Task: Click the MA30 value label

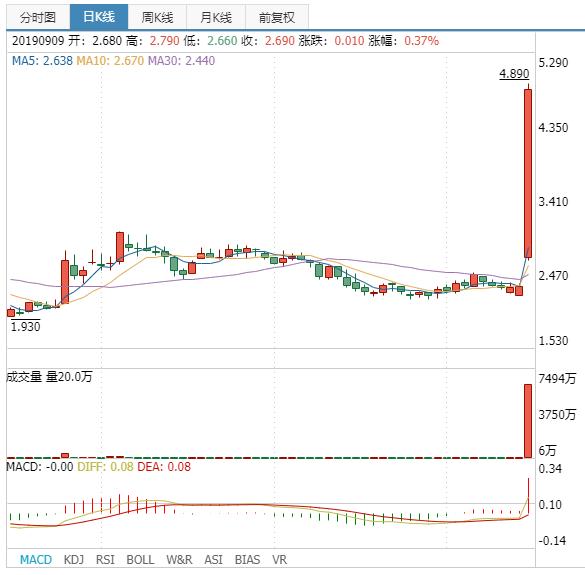Action: [x=181, y=60]
